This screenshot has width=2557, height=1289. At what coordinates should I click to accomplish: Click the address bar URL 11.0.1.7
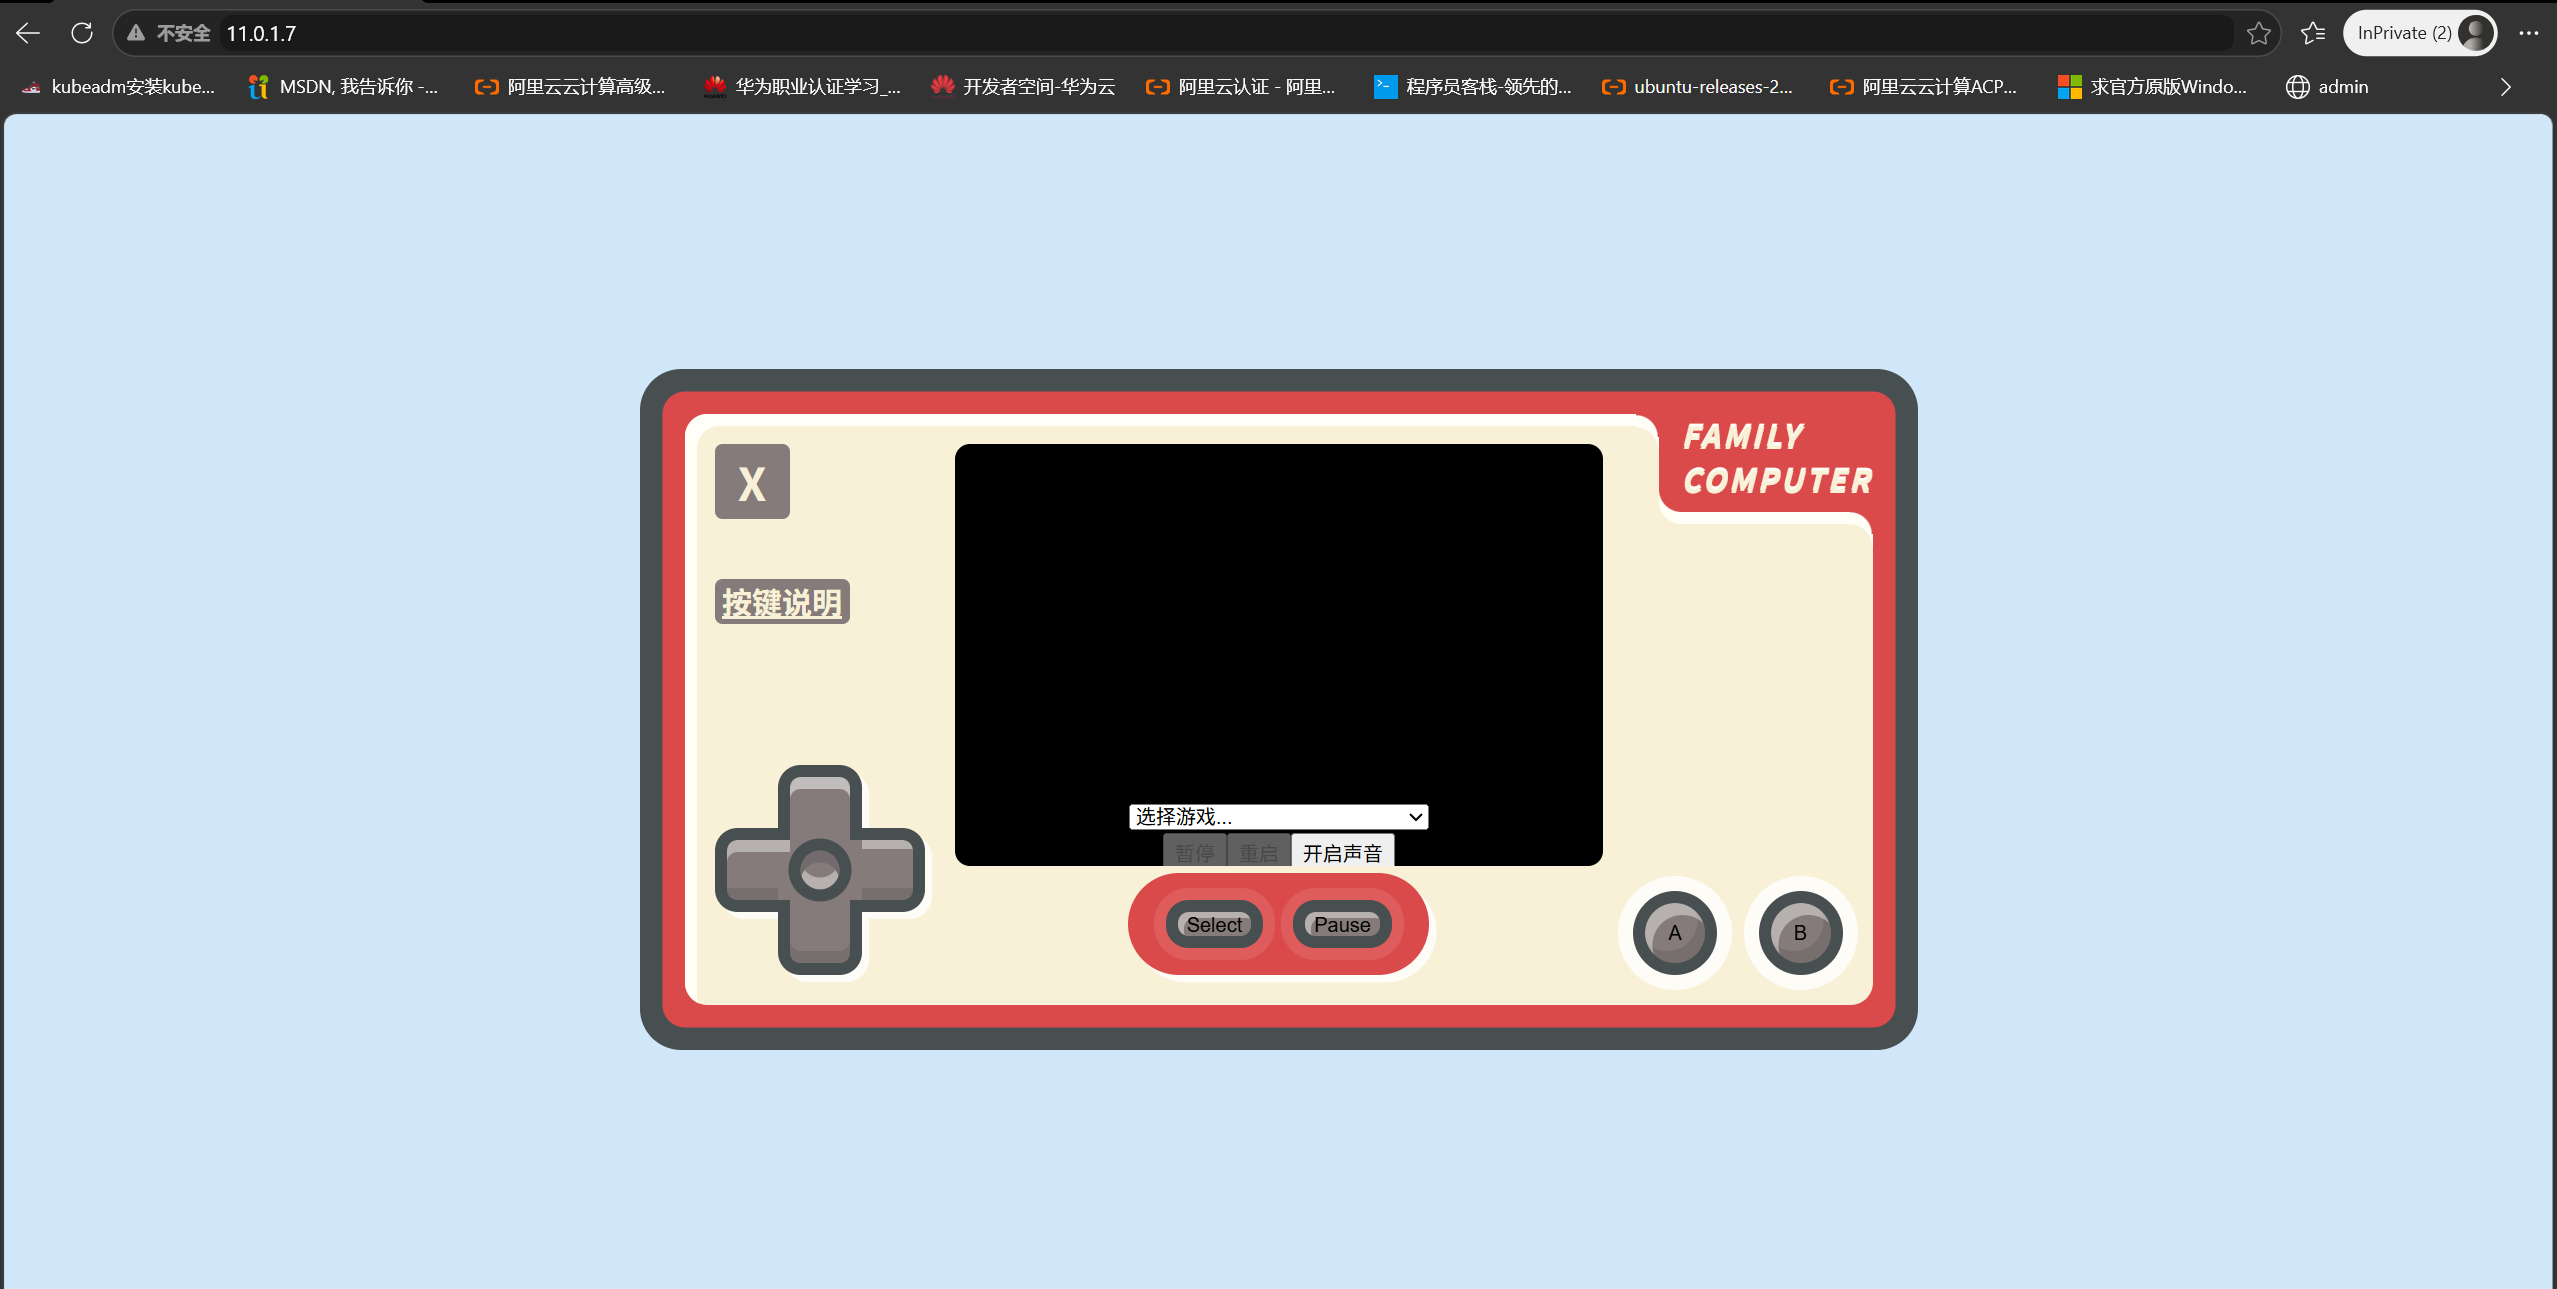tap(261, 33)
